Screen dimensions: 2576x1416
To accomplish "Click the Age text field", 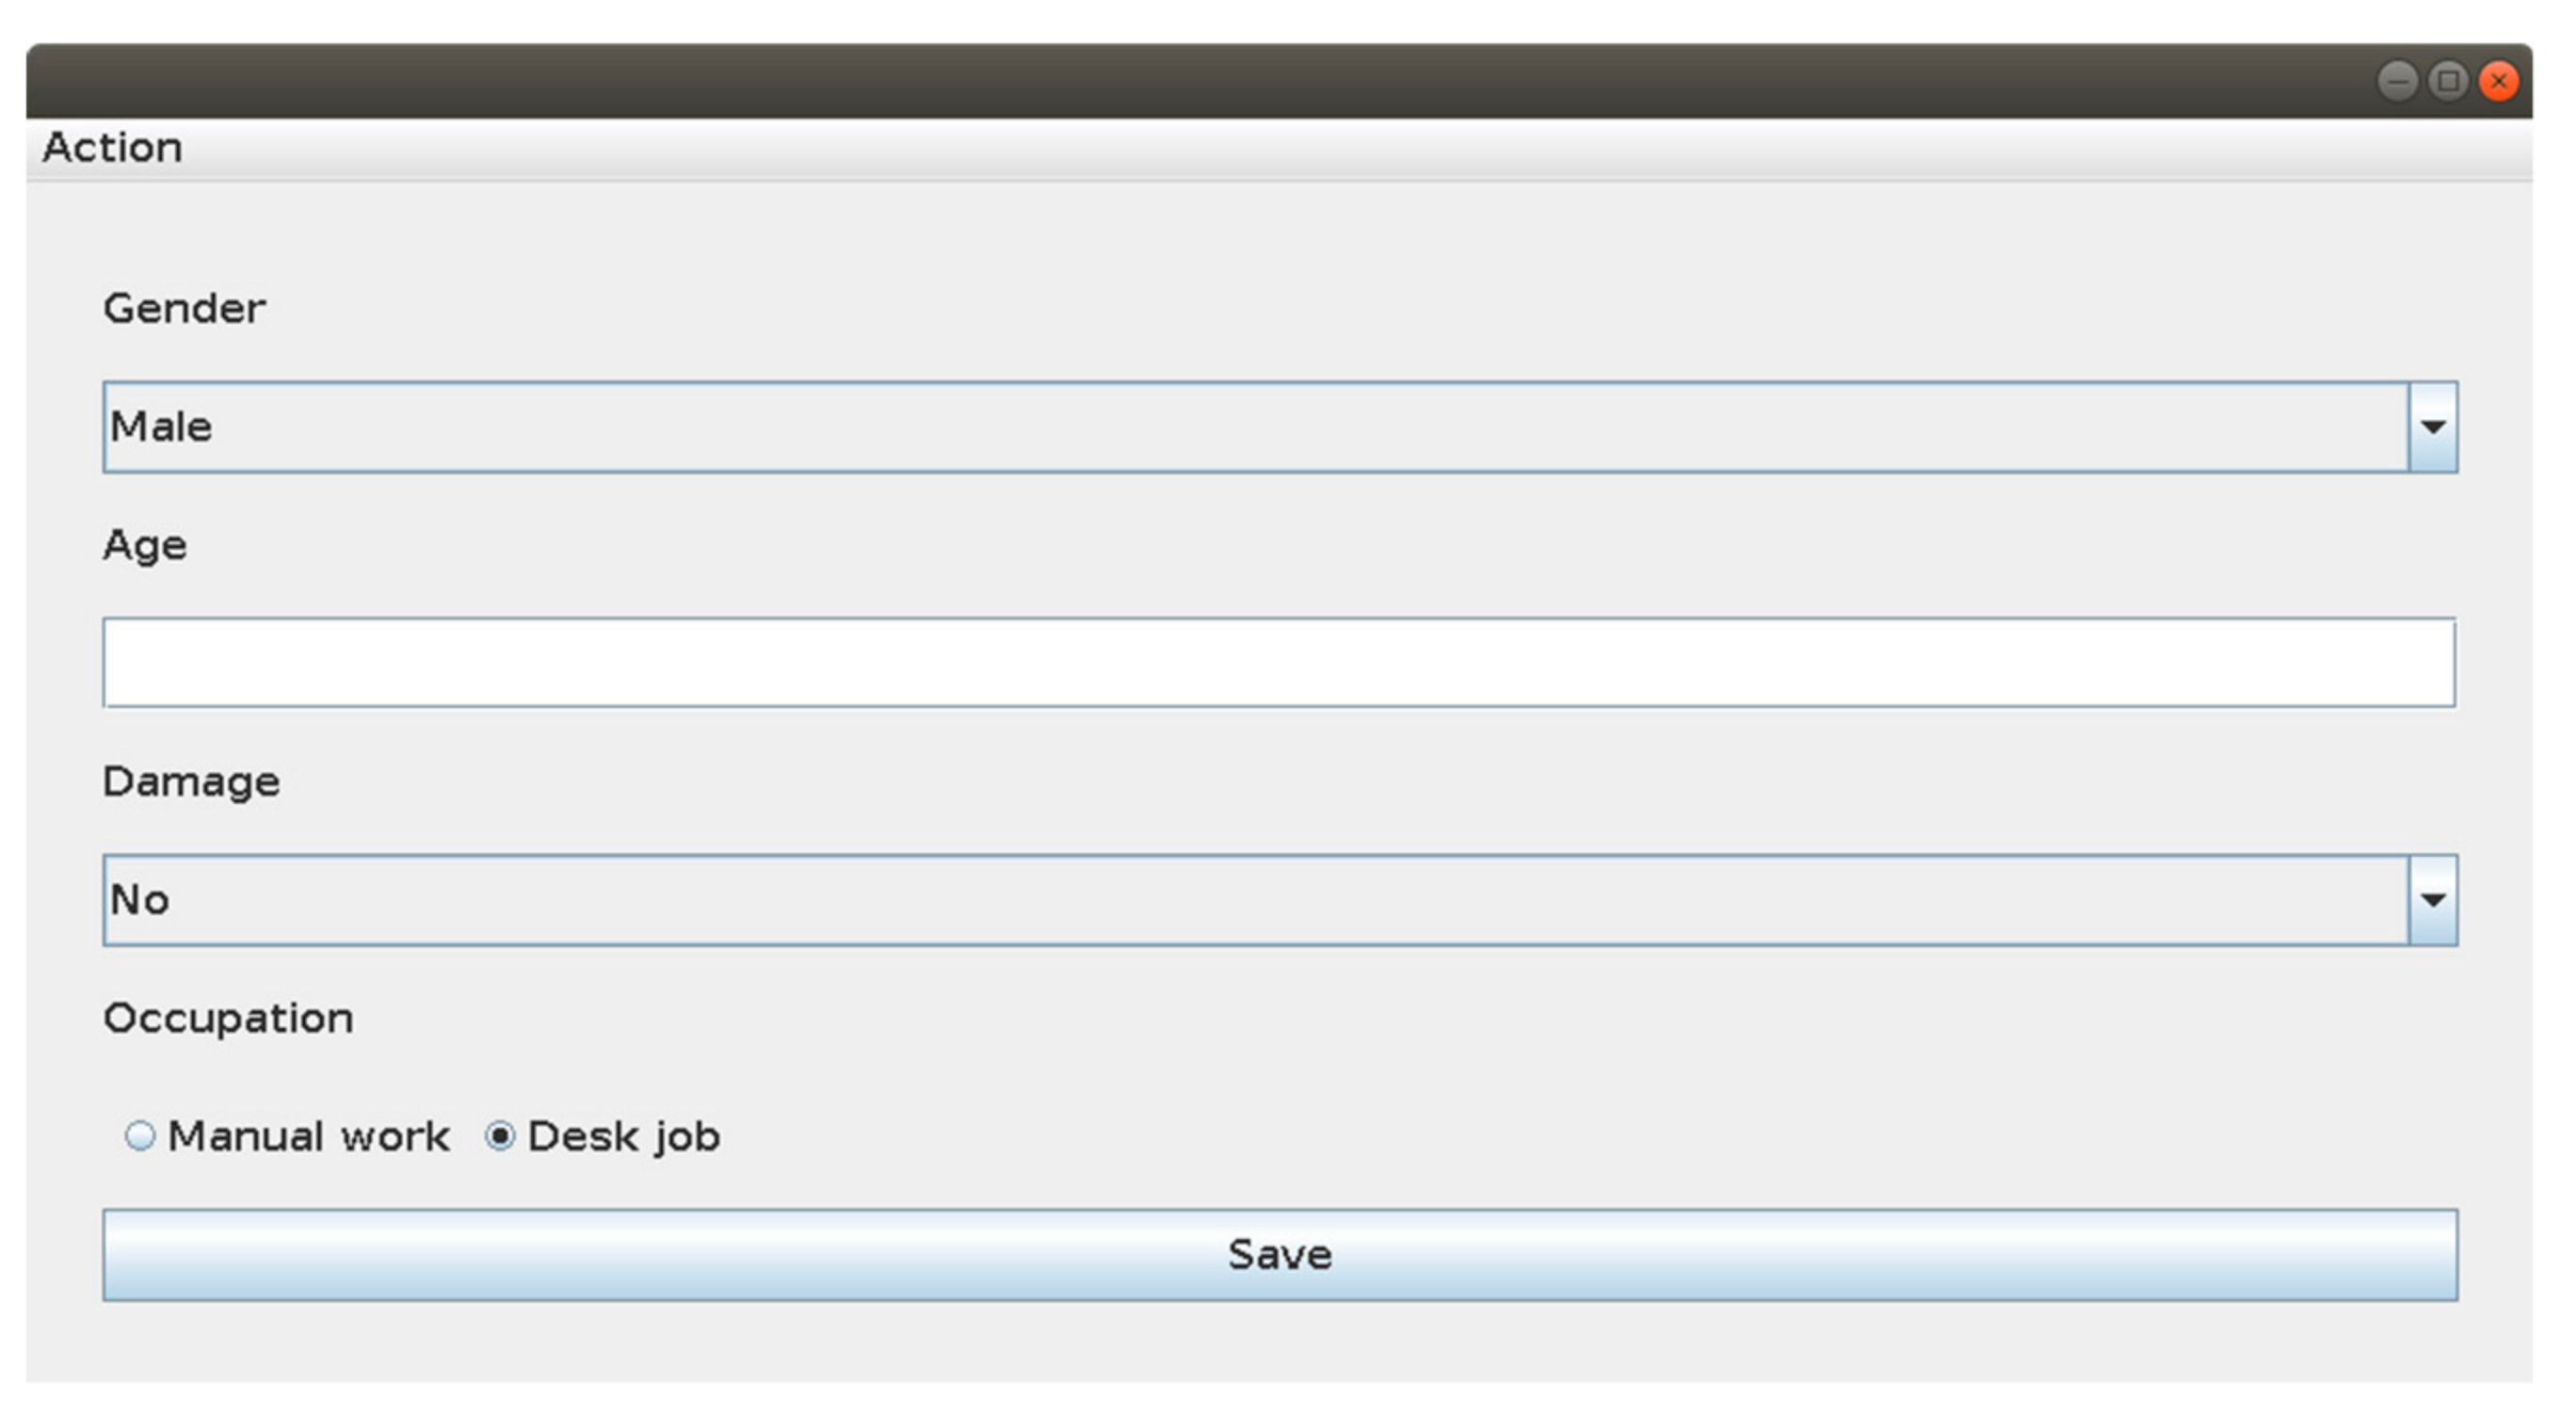I will pos(1278,662).
